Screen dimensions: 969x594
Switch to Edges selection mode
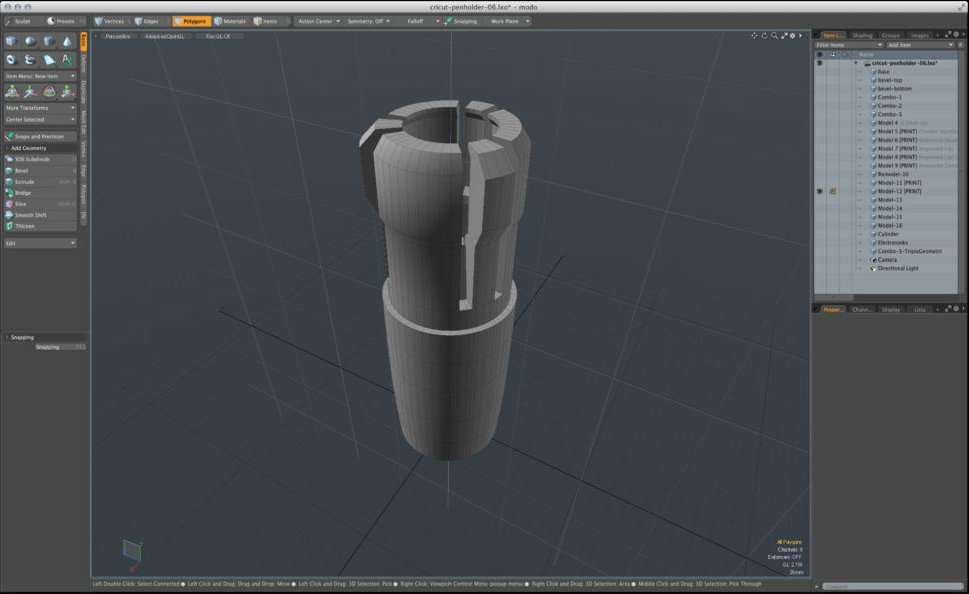[x=147, y=21]
